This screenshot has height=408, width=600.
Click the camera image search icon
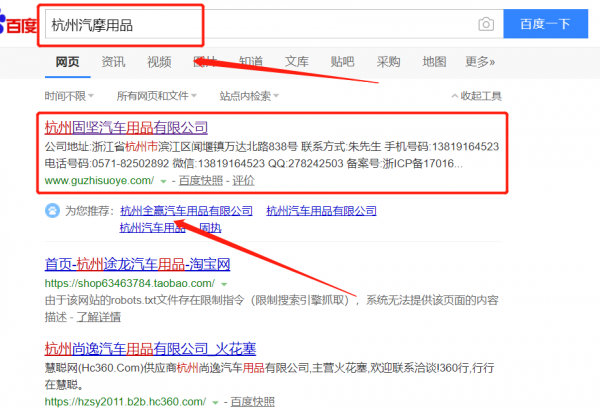tap(485, 24)
